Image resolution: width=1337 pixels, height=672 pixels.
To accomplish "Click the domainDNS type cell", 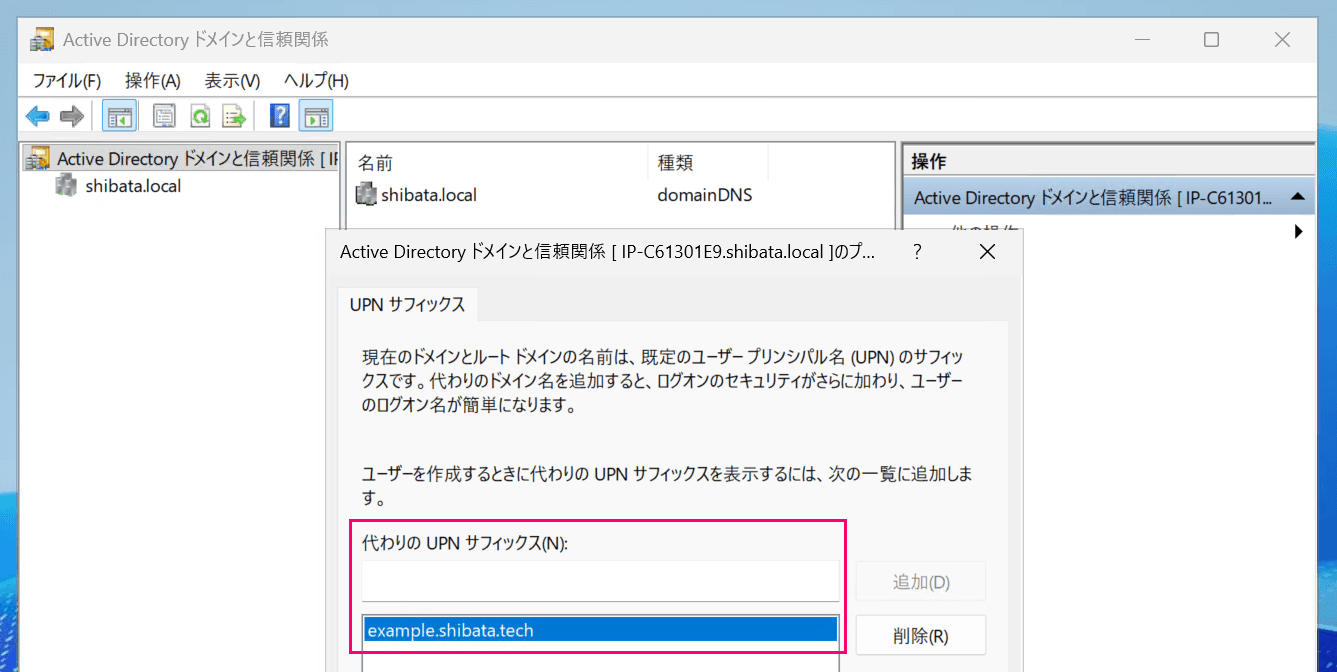I will tap(704, 195).
